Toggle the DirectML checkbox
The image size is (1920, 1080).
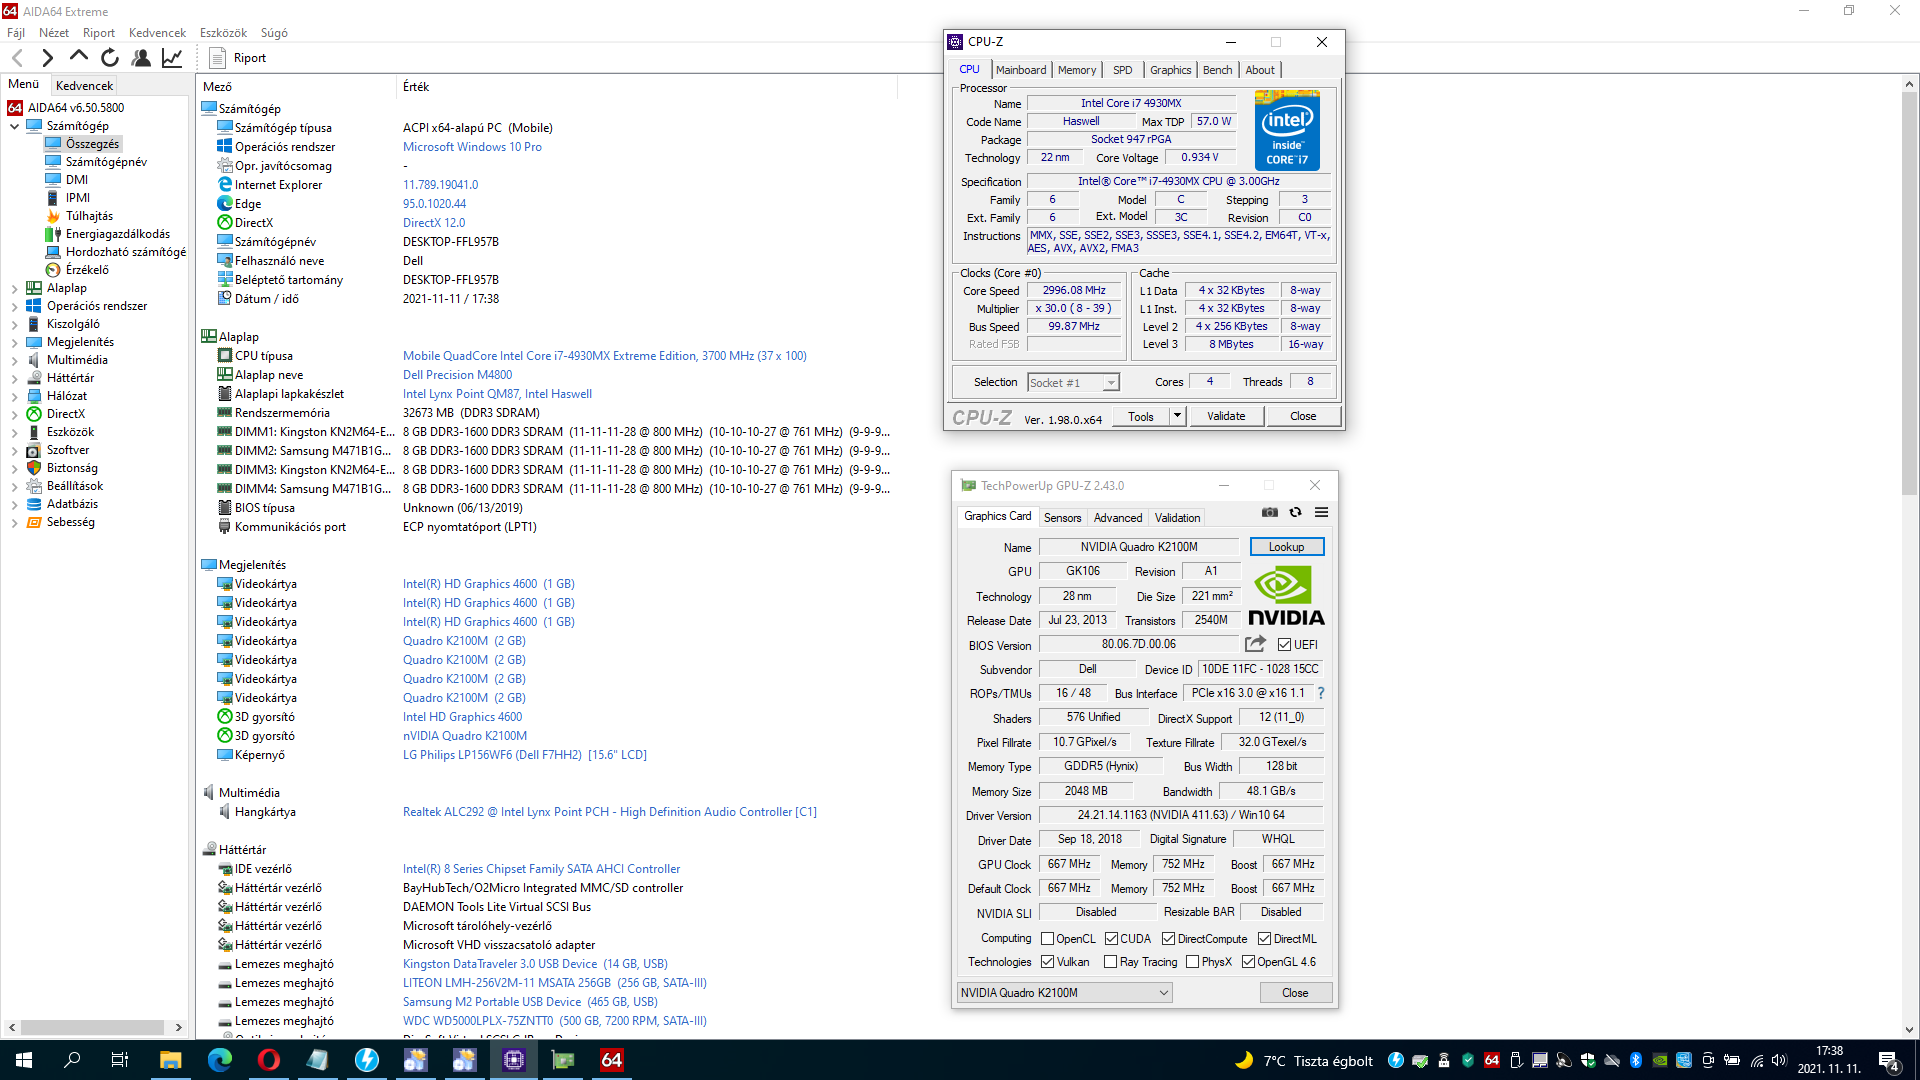[x=1264, y=939]
